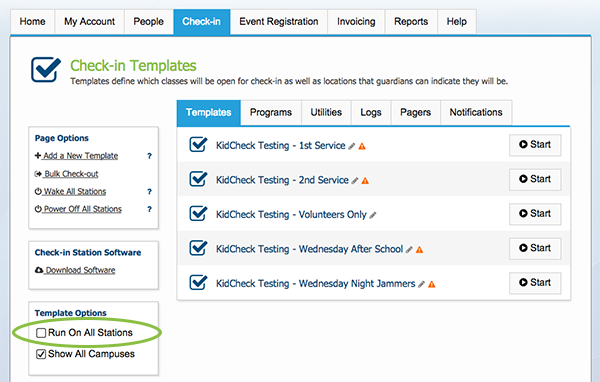Click help question mark beside Power Off All Stations
Screen dimensions: 600x382
pos(149,209)
